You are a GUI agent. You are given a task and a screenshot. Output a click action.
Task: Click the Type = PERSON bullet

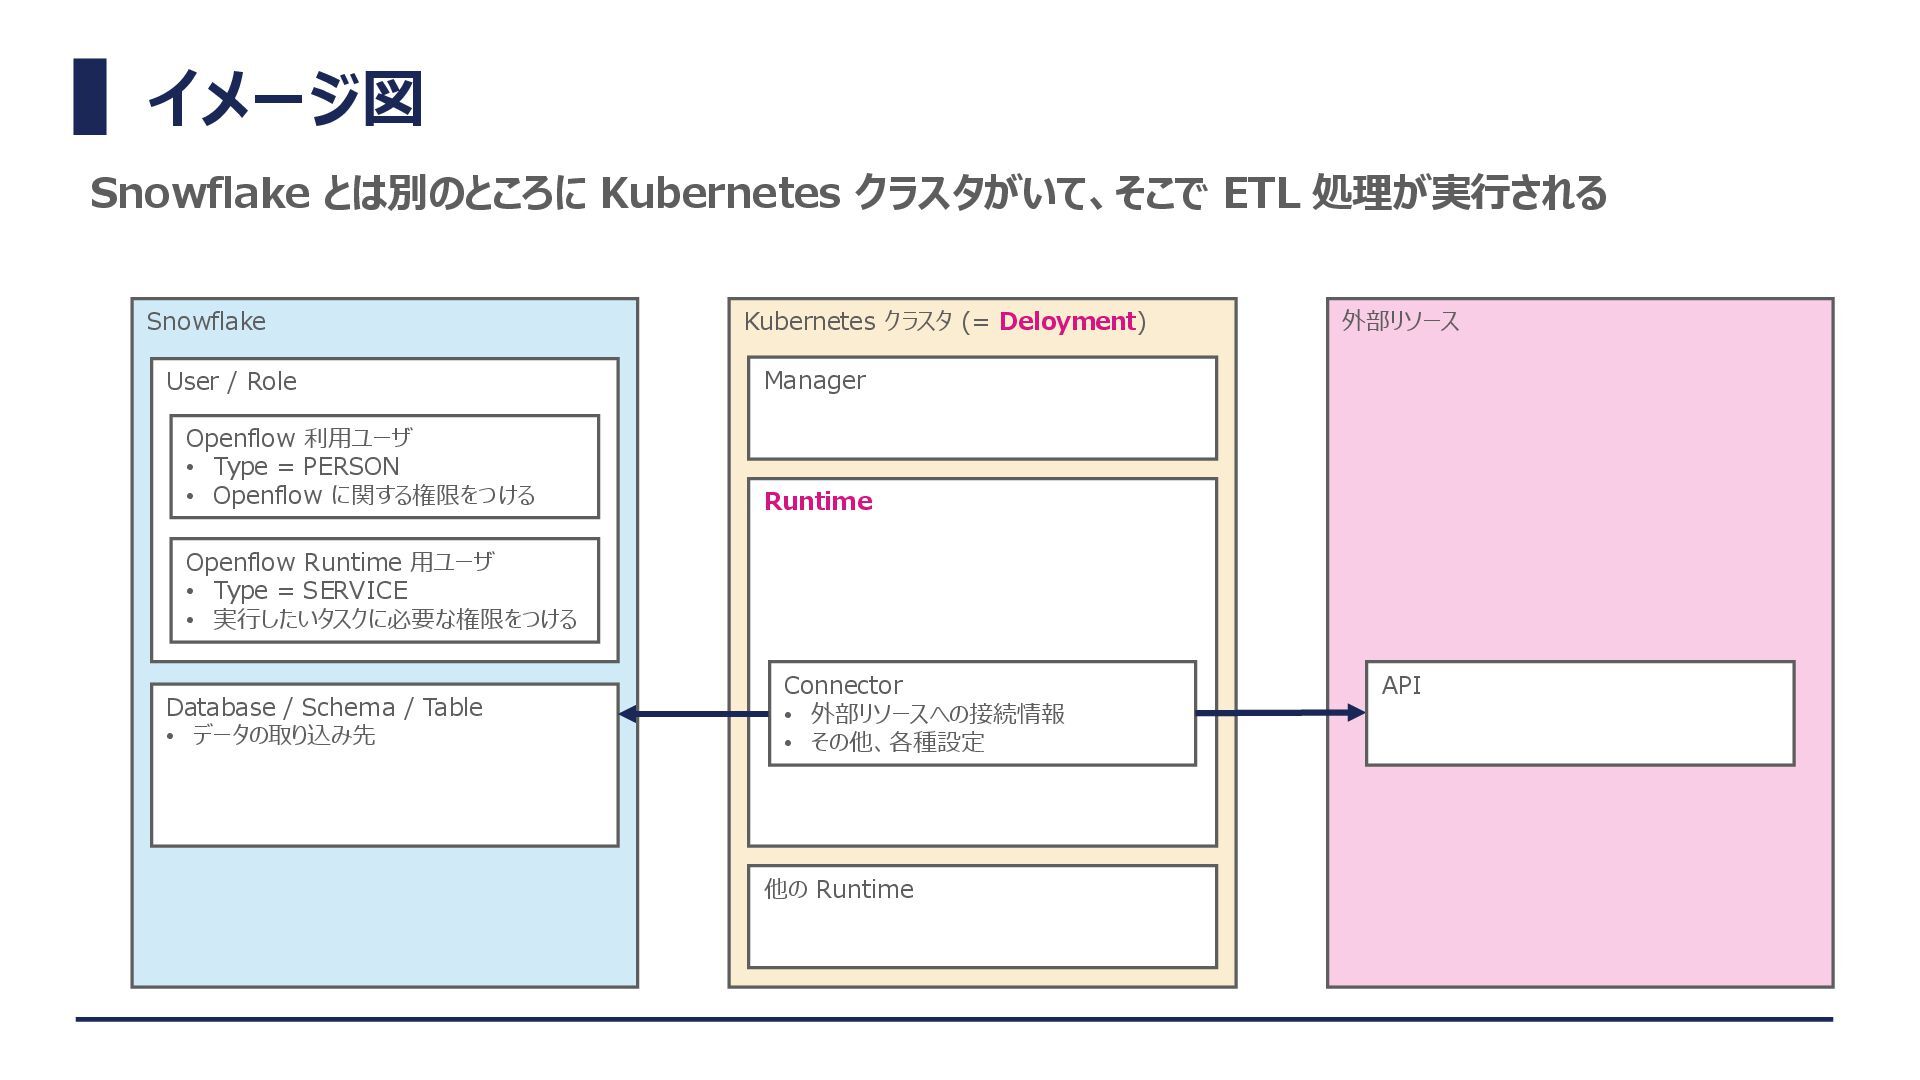[305, 467]
